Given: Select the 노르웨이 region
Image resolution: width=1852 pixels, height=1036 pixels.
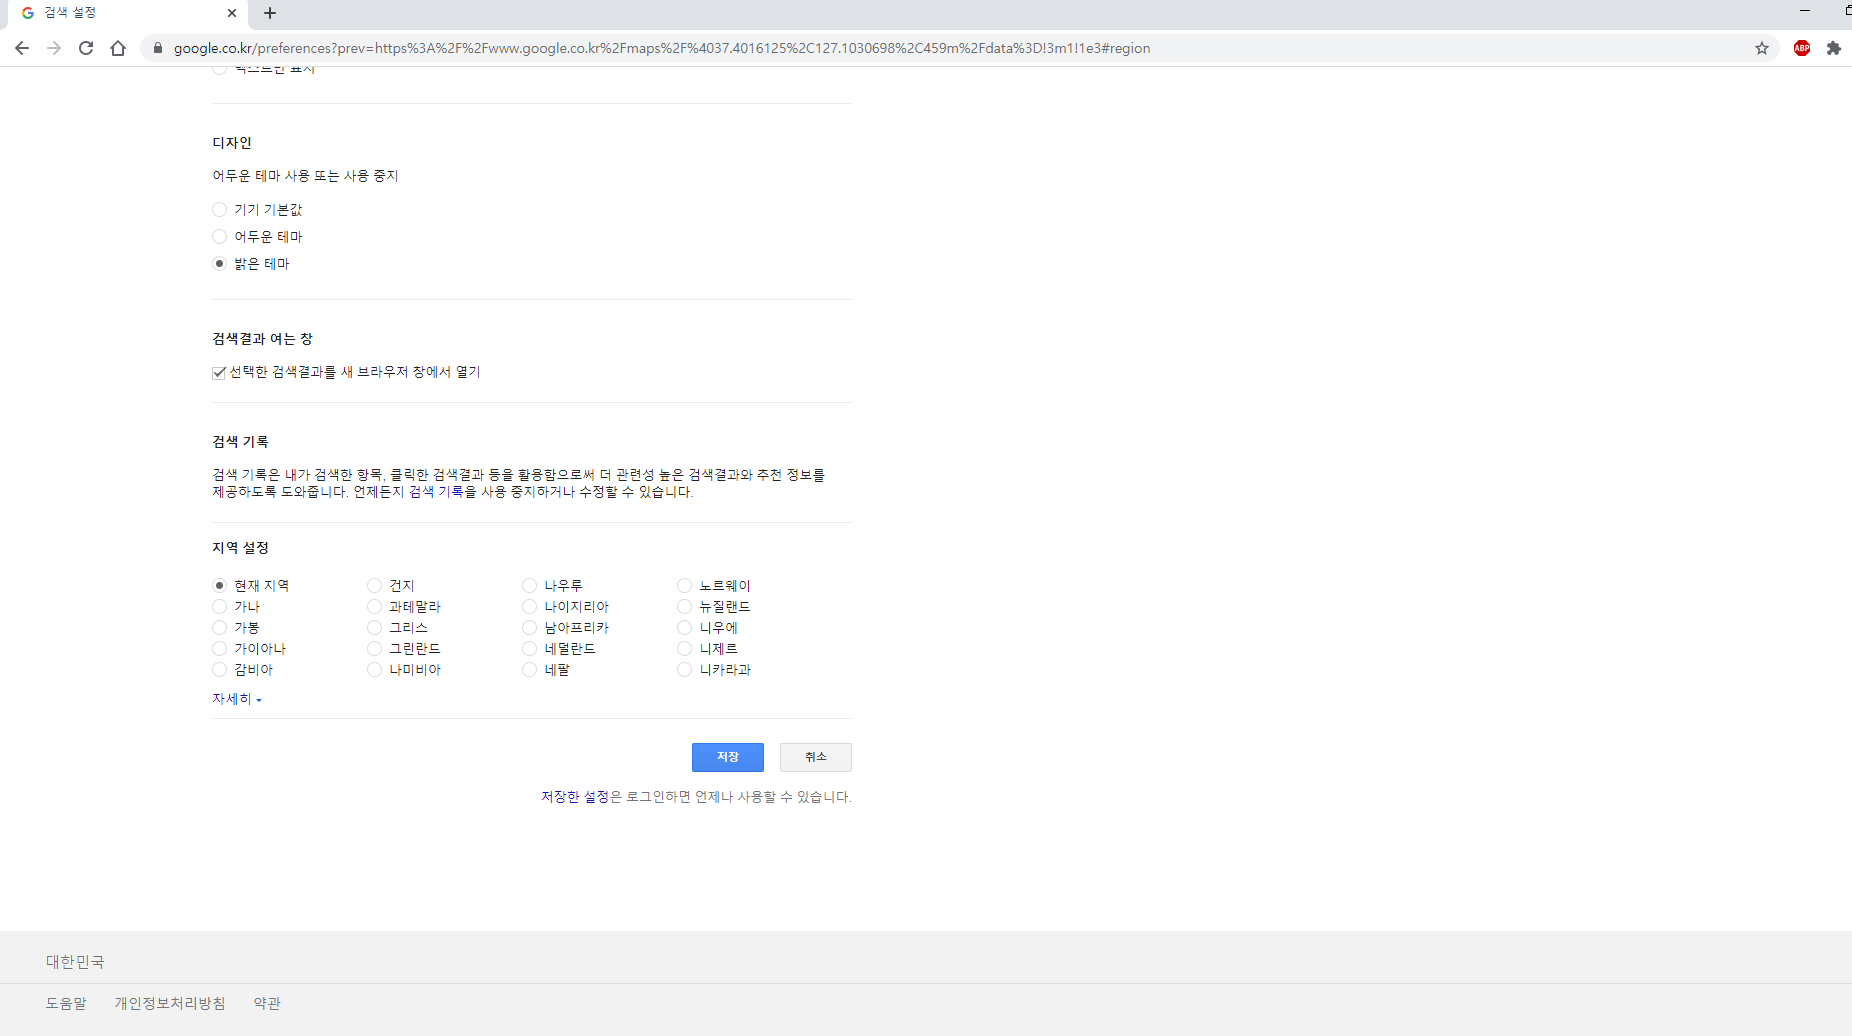Looking at the screenshot, I should point(685,586).
